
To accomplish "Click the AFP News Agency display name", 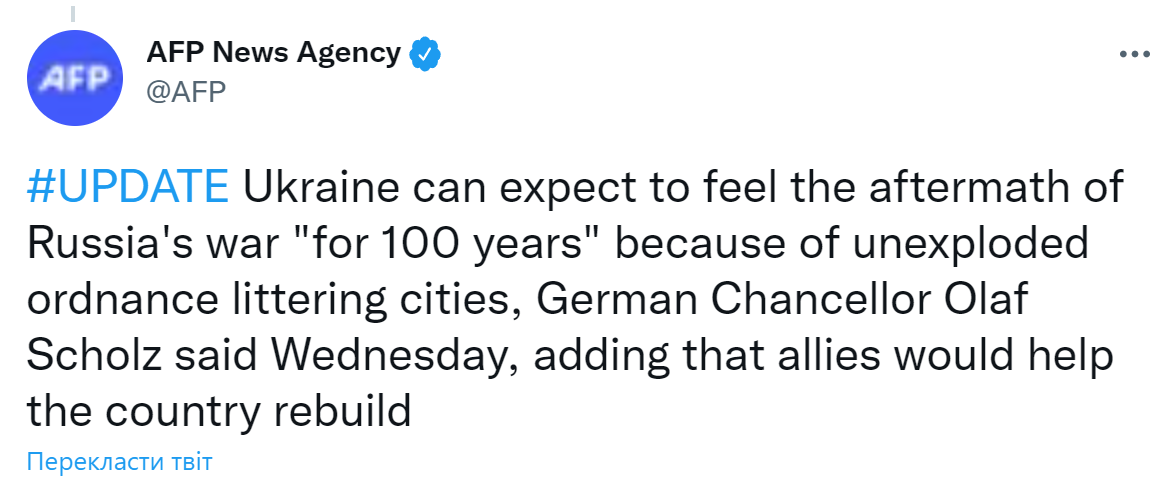I will click(x=273, y=53).
